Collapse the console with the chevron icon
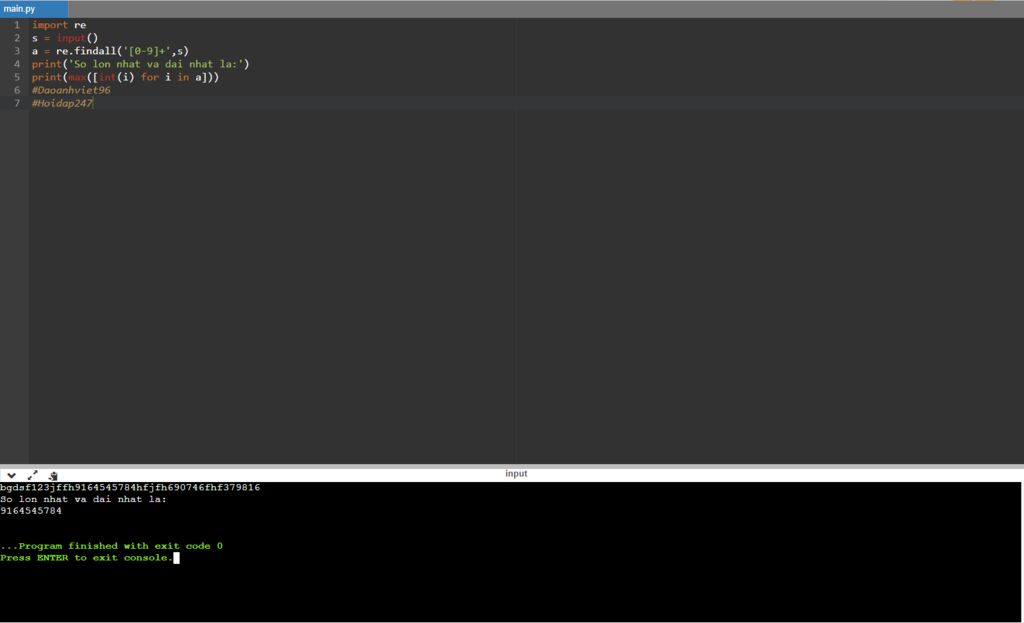The image size is (1024, 623). 11,475
